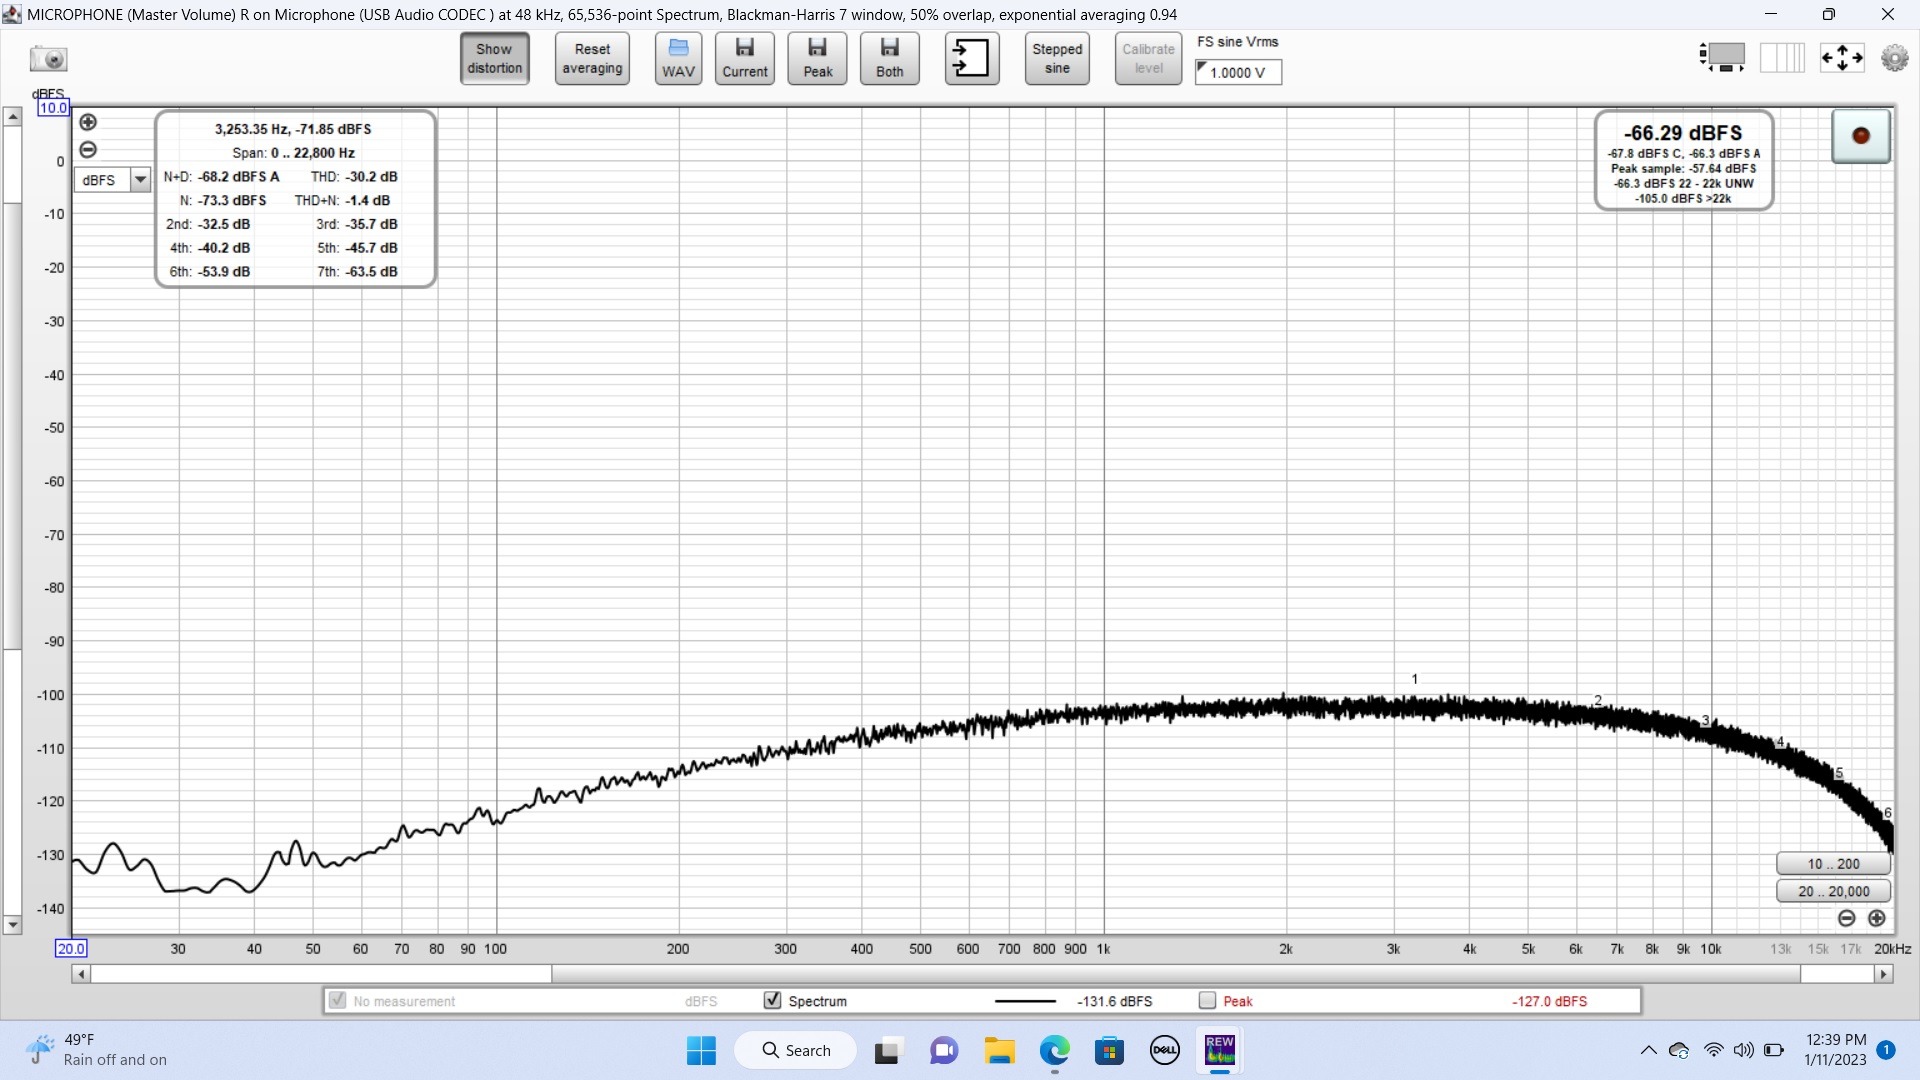Click the graph limits arrows icon

tap(1842, 58)
